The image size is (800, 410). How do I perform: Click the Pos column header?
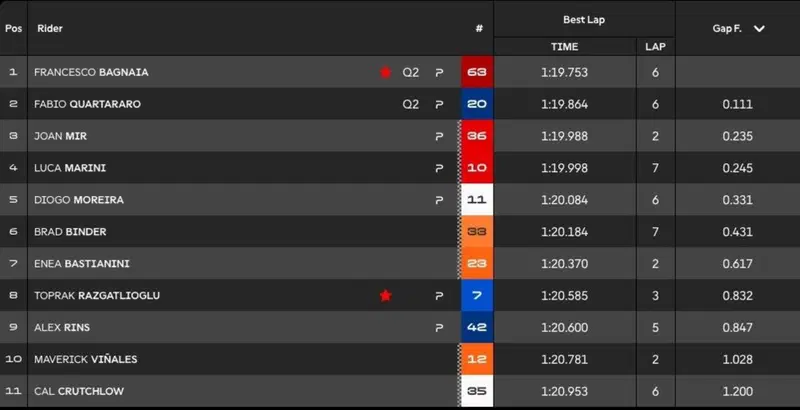point(13,29)
